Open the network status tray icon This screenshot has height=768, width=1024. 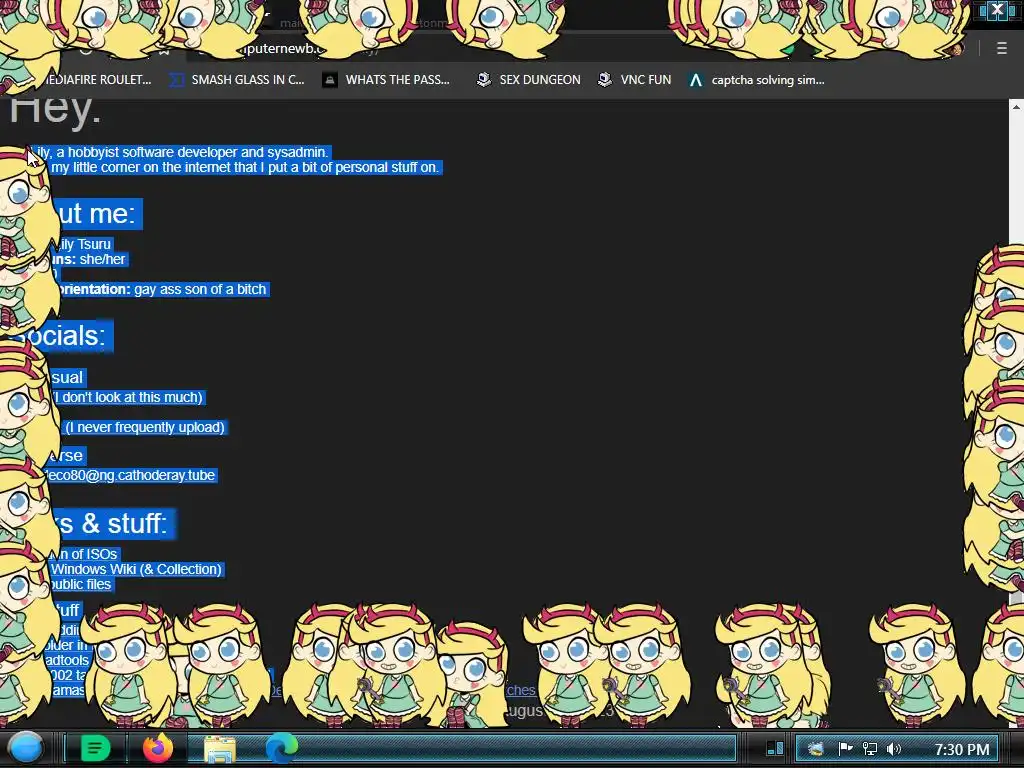tap(870, 748)
